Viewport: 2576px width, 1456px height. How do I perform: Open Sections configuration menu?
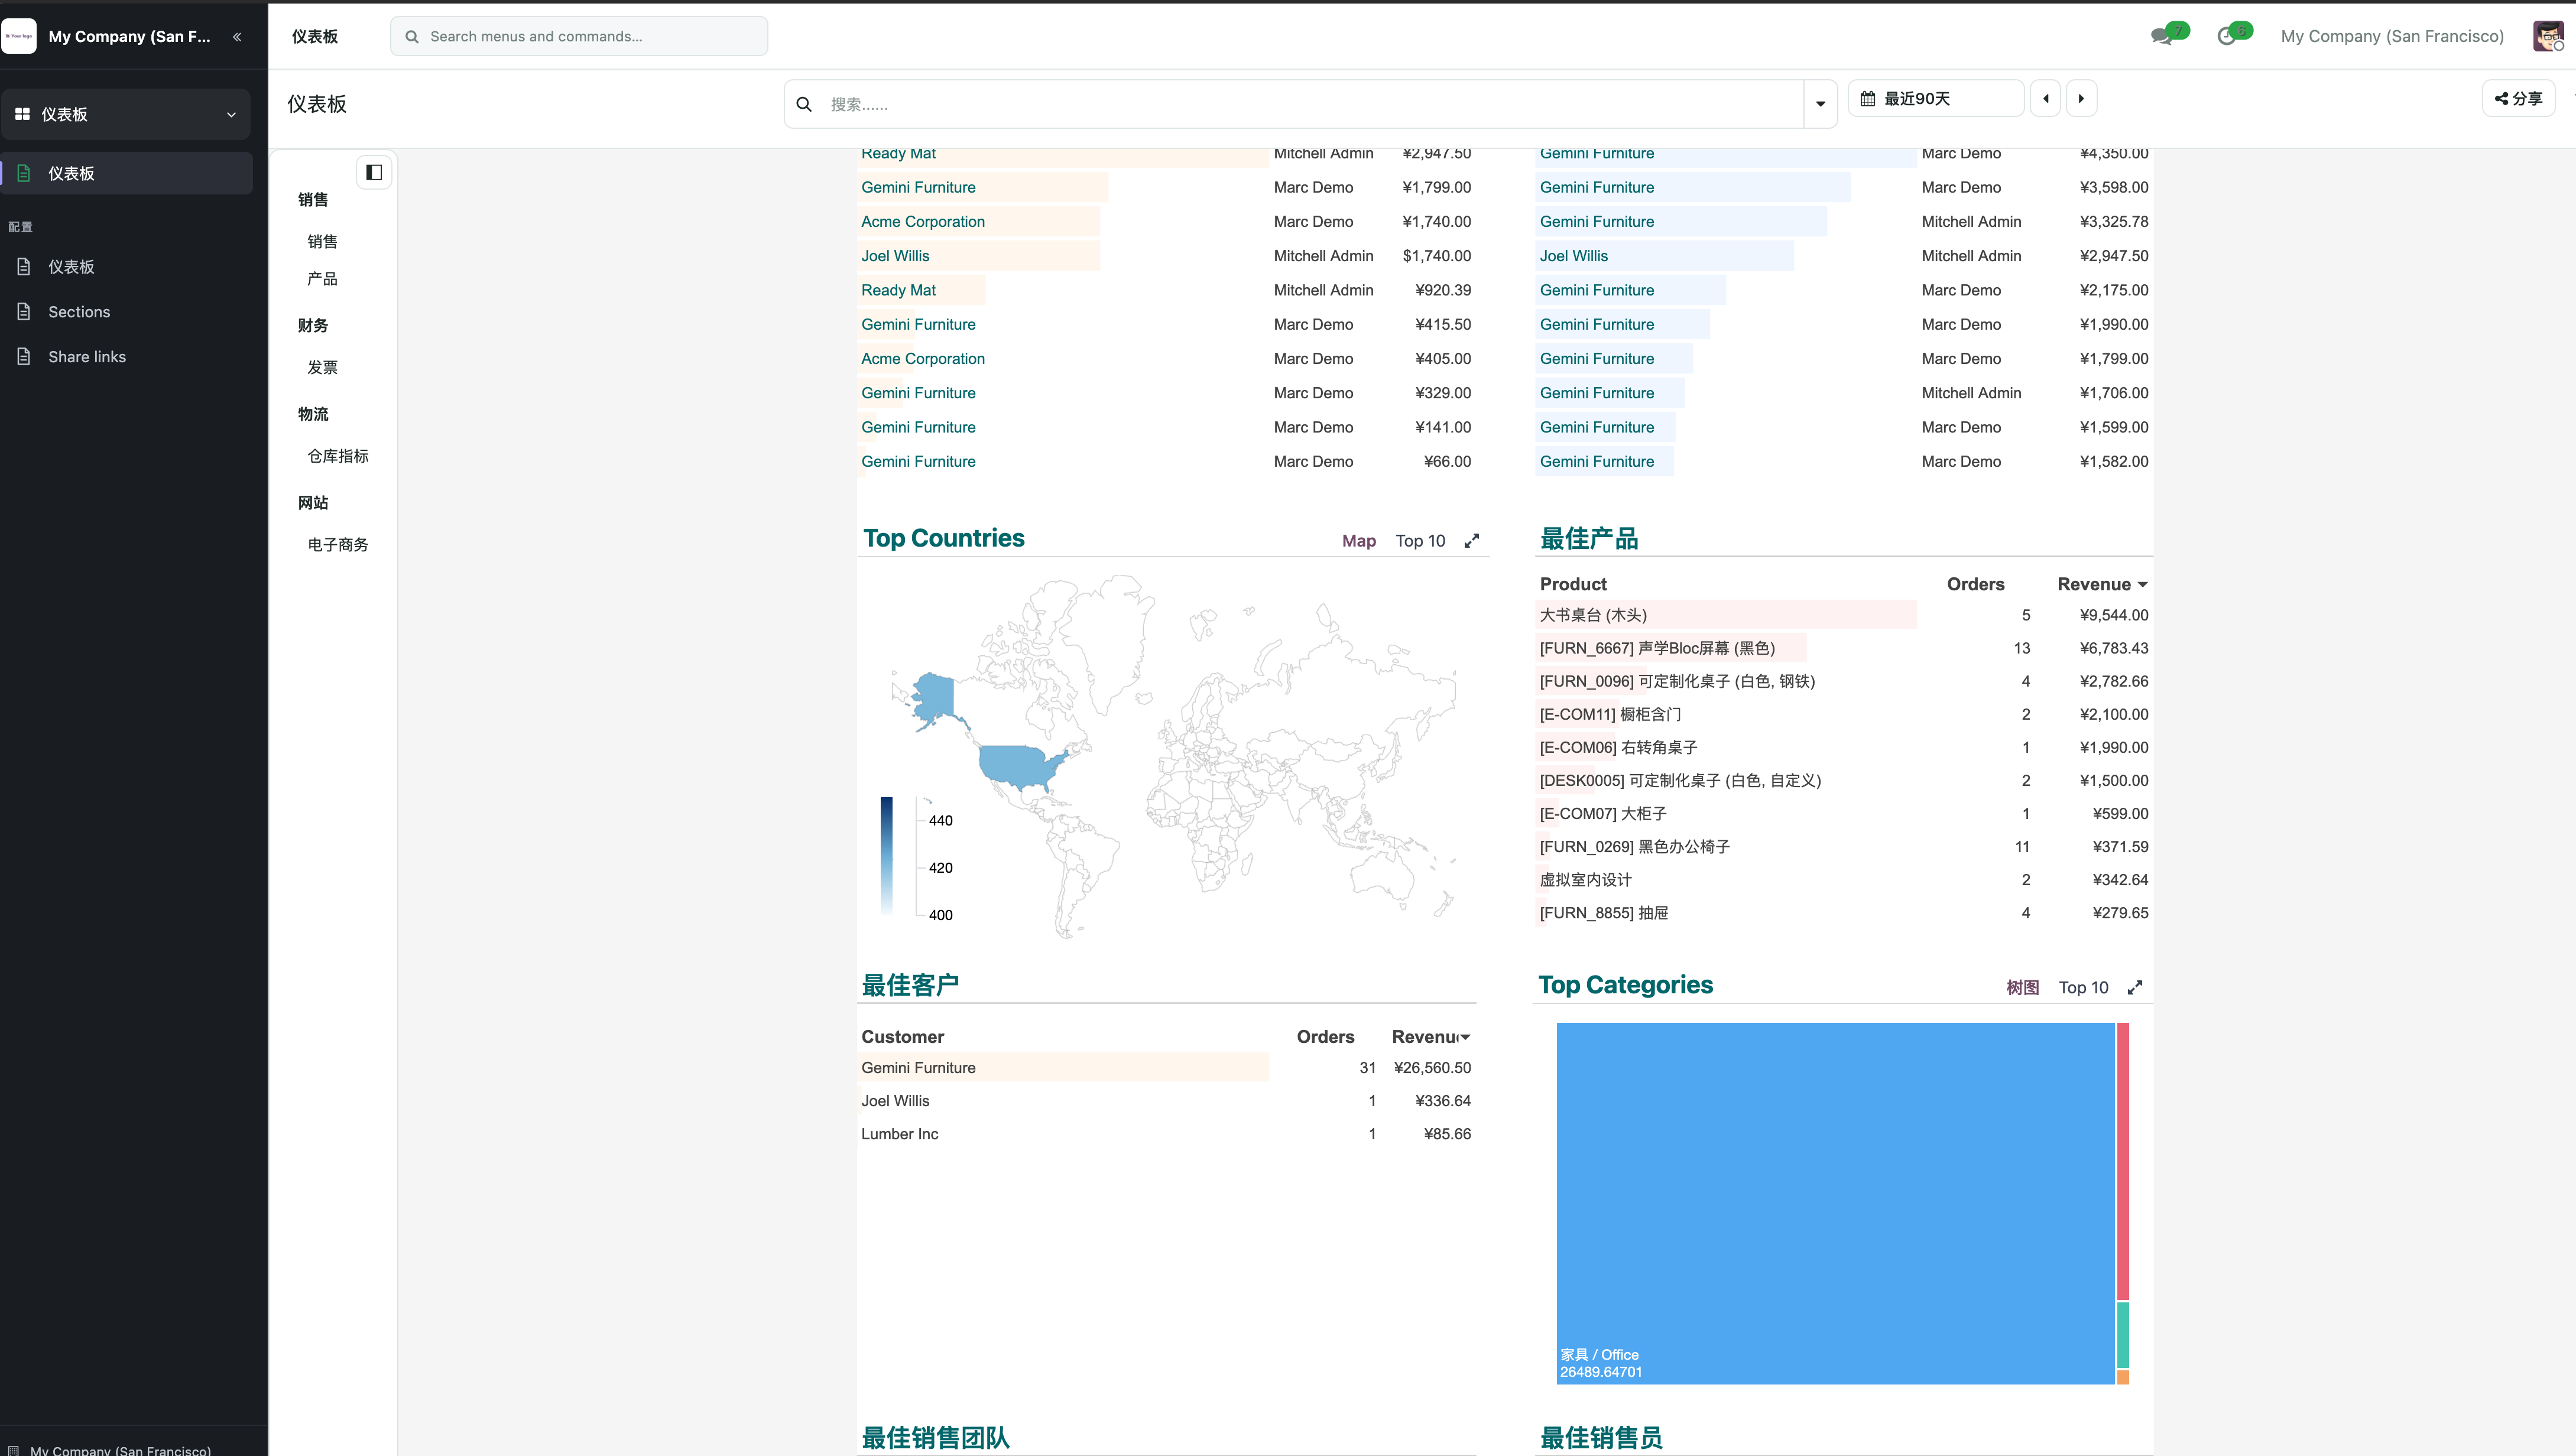(79, 312)
